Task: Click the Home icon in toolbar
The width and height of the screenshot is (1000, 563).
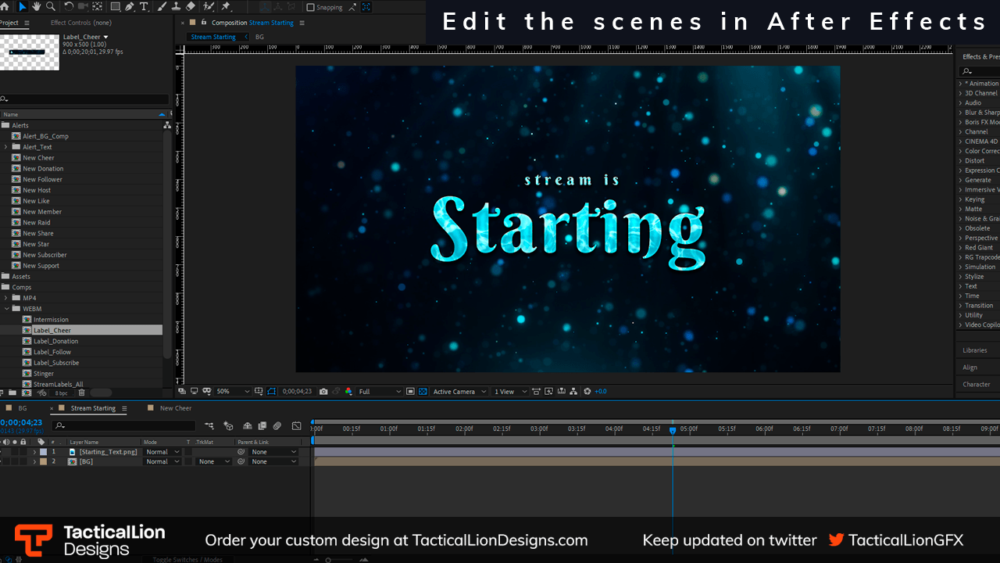Action: (4, 6)
